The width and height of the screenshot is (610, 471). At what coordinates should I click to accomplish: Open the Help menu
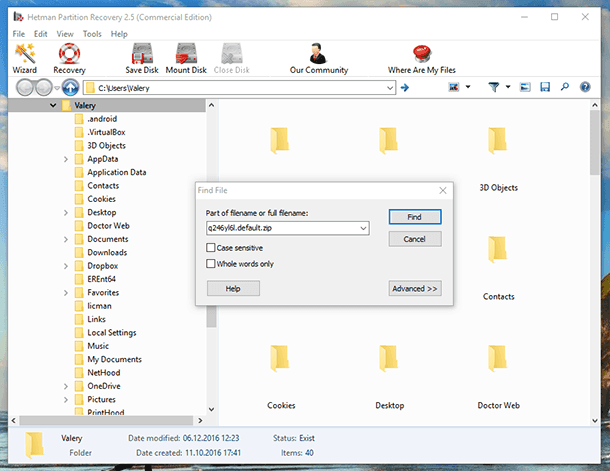(x=119, y=34)
